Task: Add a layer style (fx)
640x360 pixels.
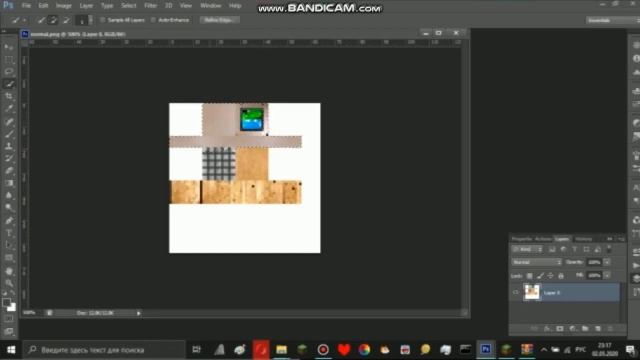Action: pyautogui.click(x=547, y=329)
